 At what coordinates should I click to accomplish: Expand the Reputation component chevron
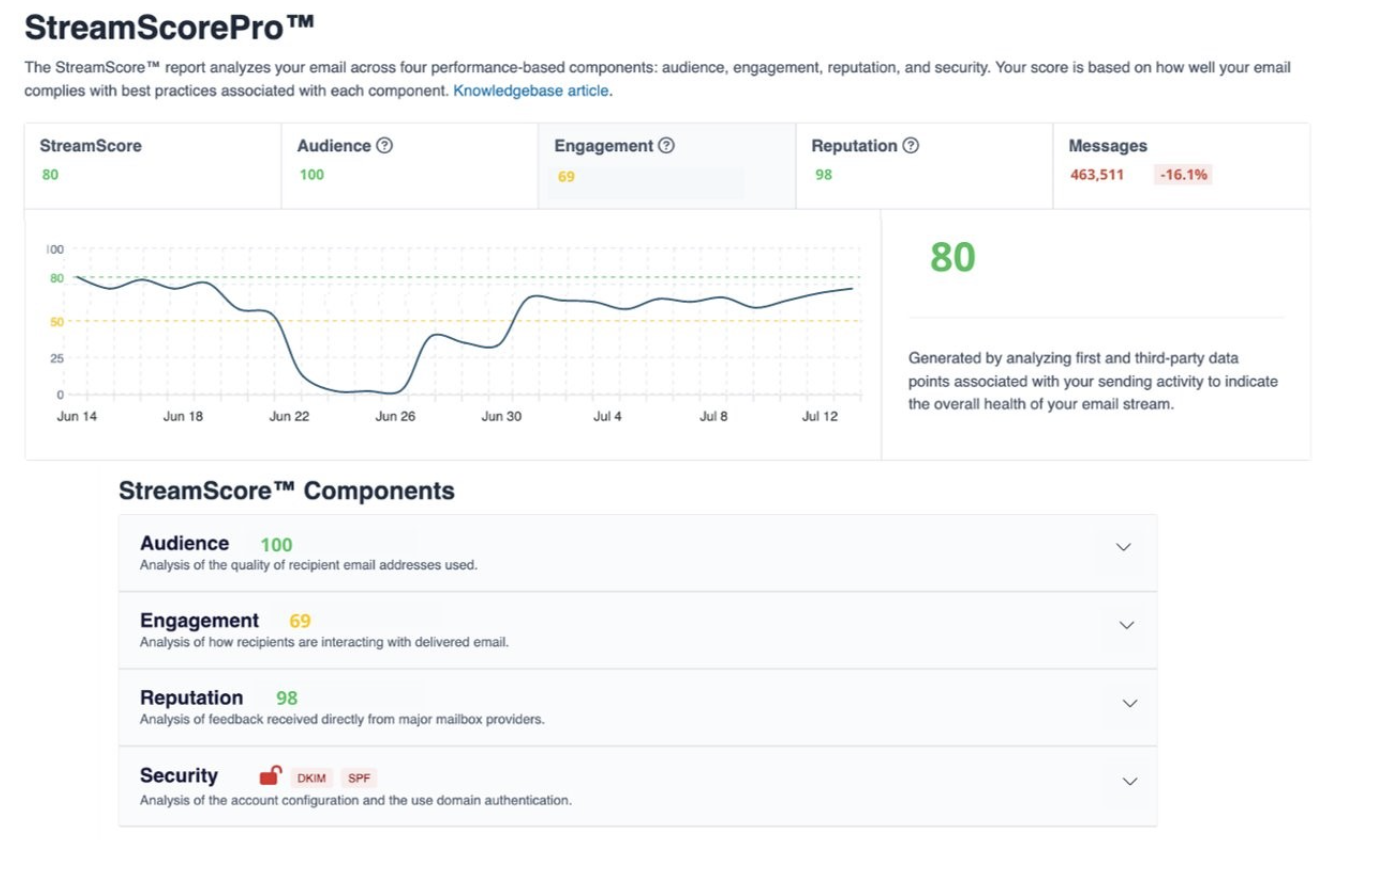tap(1130, 703)
